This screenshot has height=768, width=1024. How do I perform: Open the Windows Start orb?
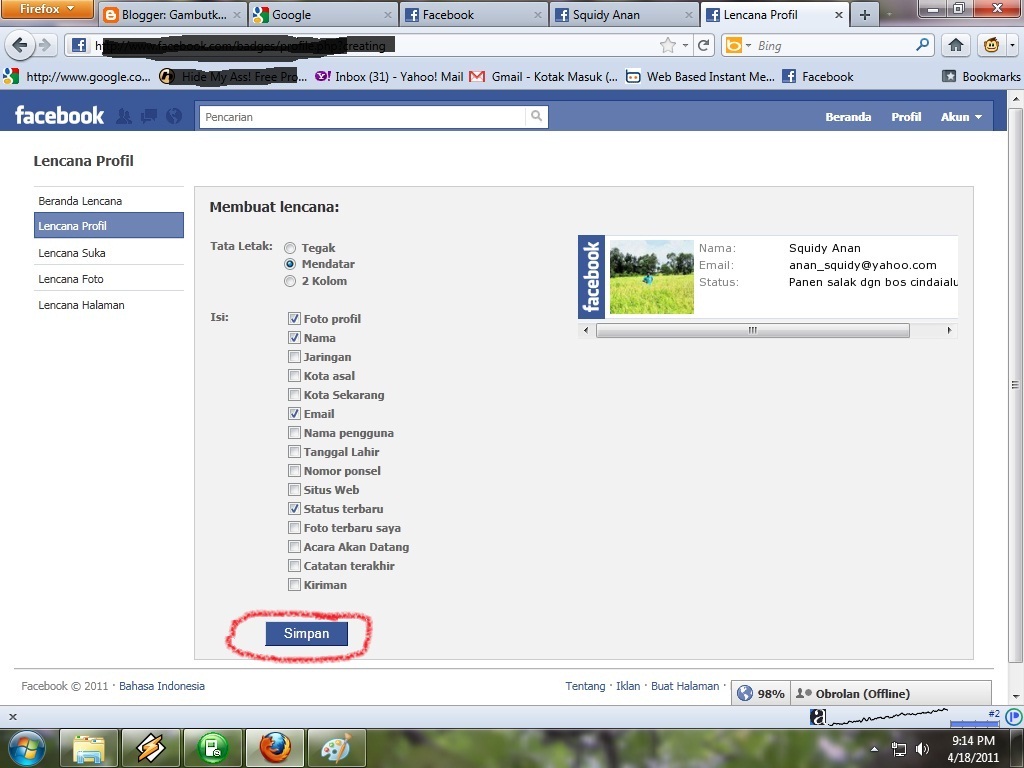point(26,748)
